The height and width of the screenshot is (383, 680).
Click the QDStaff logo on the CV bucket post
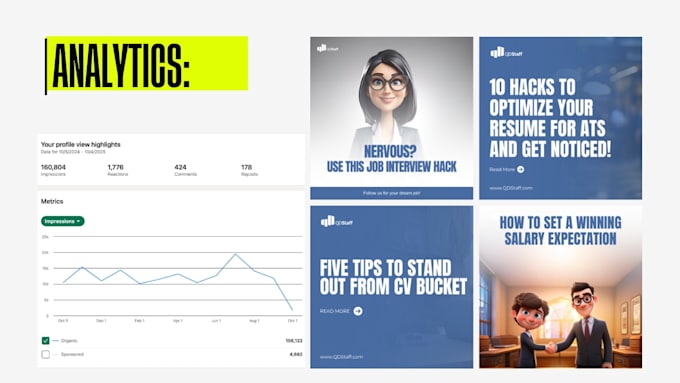click(337, 222)
